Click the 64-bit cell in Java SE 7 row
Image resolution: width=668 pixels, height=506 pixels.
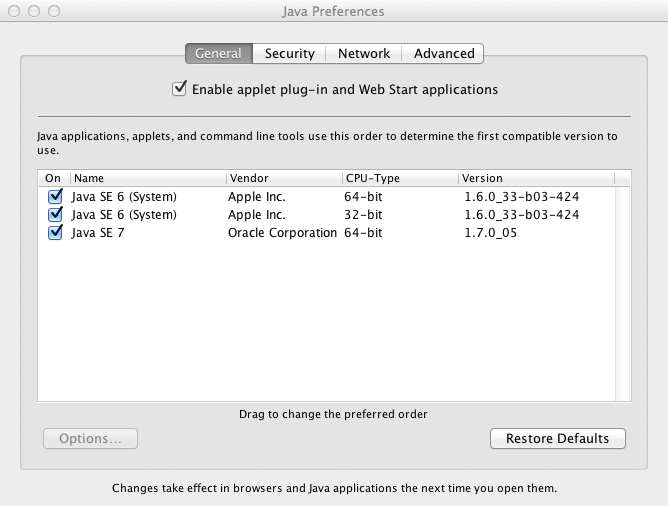click(363, 233)
